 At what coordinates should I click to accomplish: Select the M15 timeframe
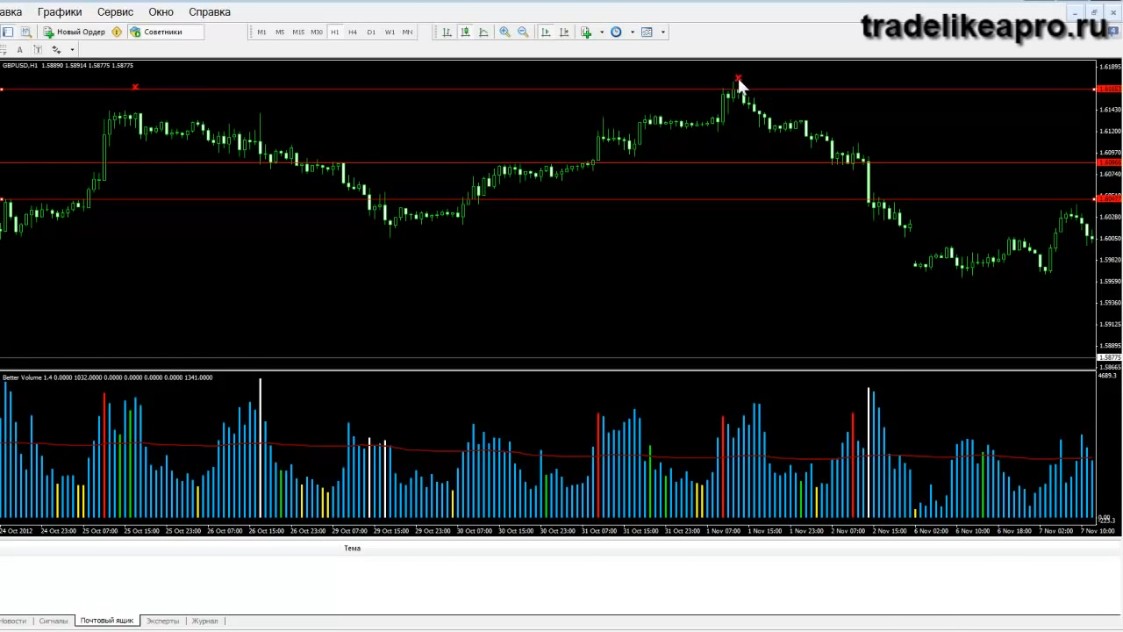tap(298, 32)
